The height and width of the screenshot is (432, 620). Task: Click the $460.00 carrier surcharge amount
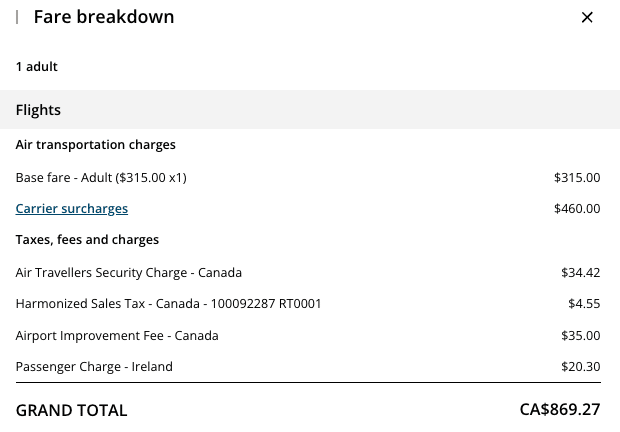coord(577,209)
